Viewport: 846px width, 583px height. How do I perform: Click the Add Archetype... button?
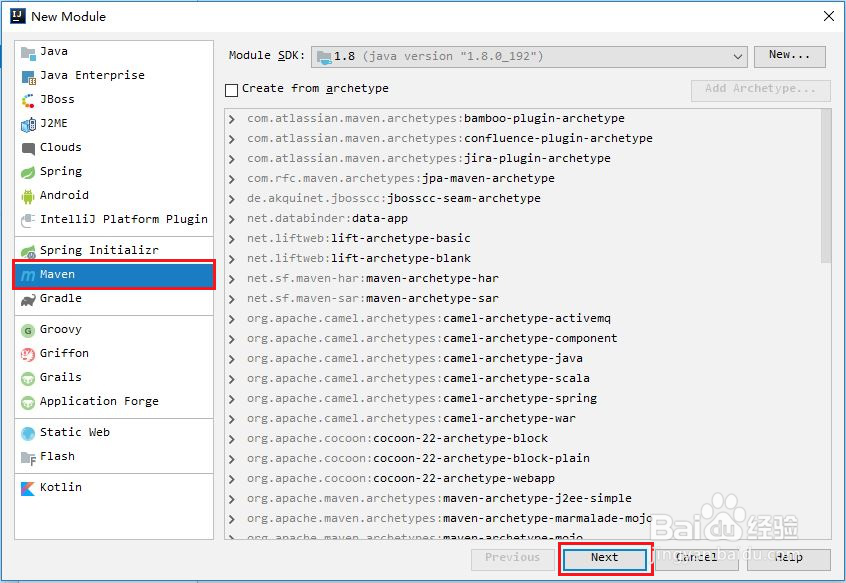pyautogui.click(x=761, y=90)
